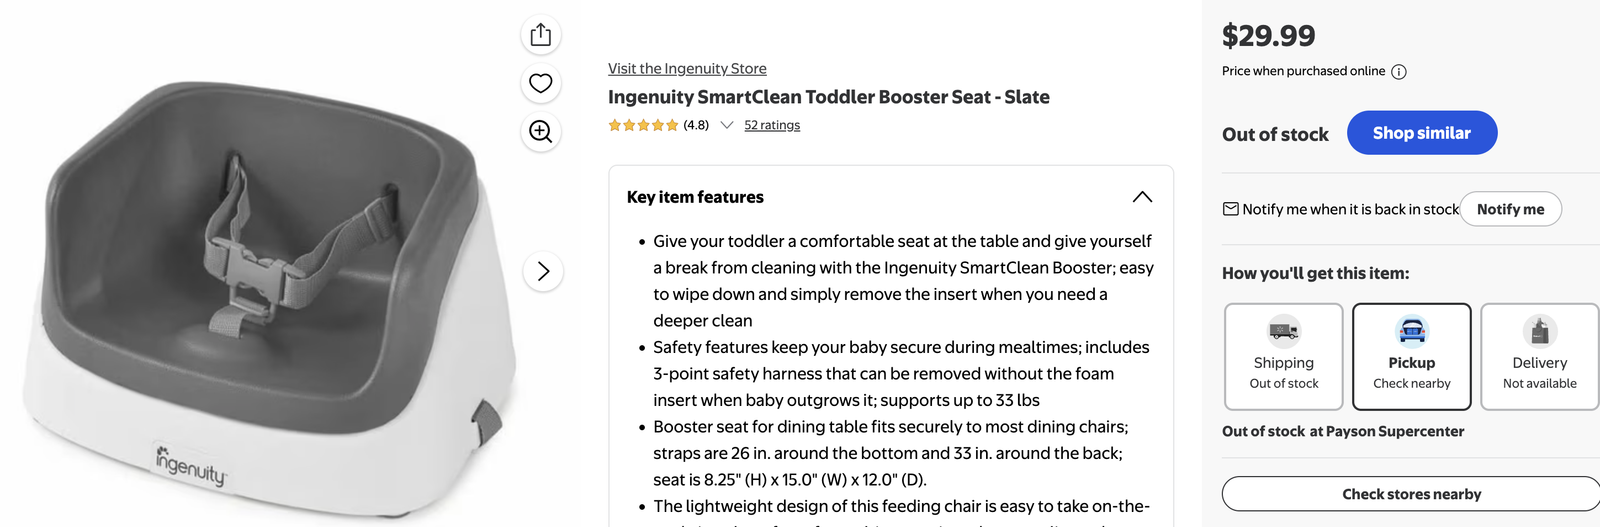Click the envelope notify icon

pyautogui.click(x=1231, y=209)
